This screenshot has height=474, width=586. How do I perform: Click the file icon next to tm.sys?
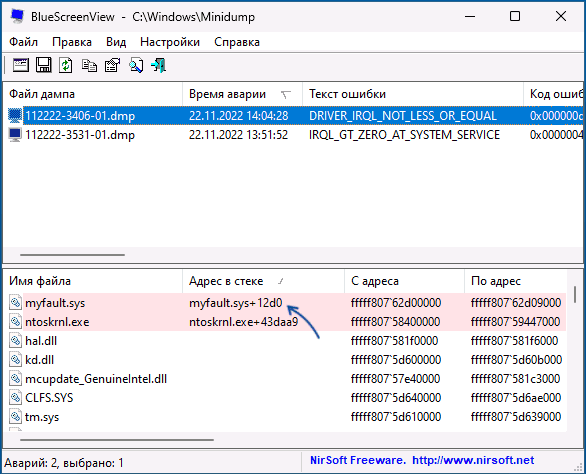[x=15, y=416]
